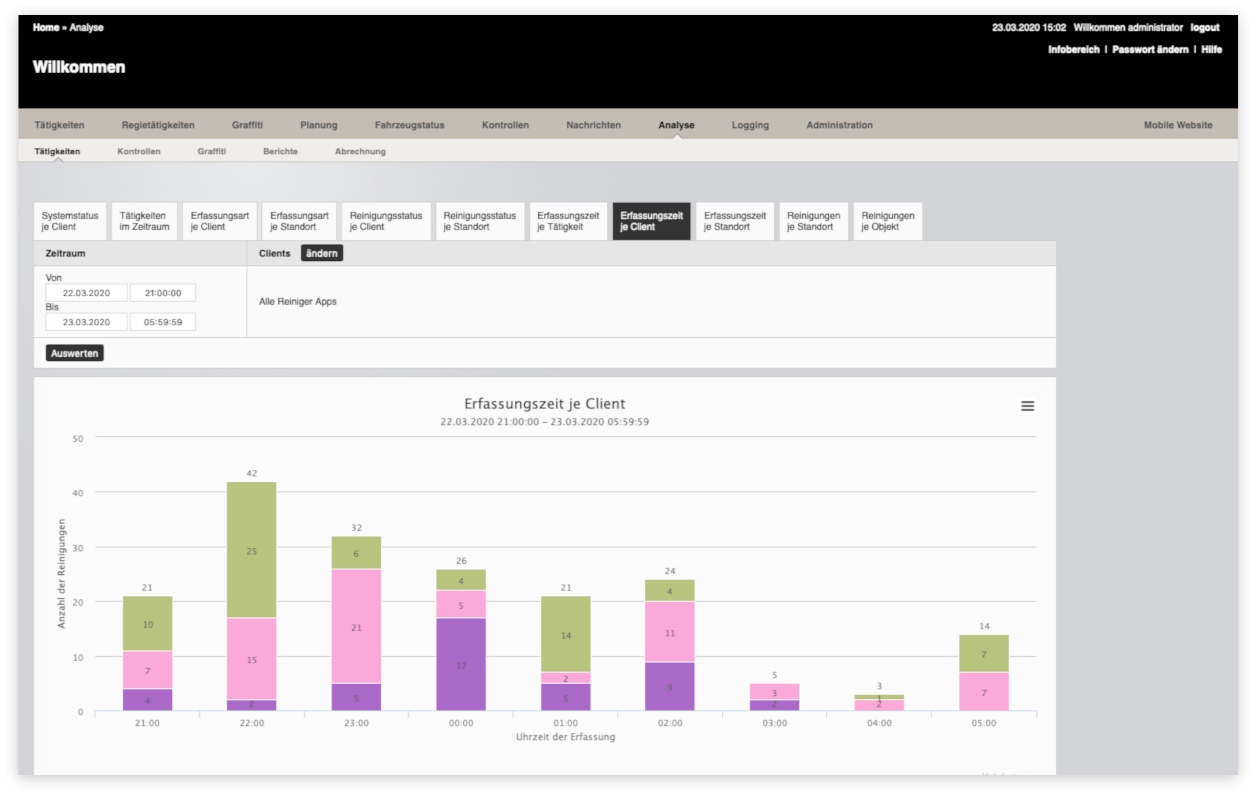The width and height of the screenshot is (1256, 795).
Task: Click the Von date field 22.03.2020
Action: click(86, 293)
